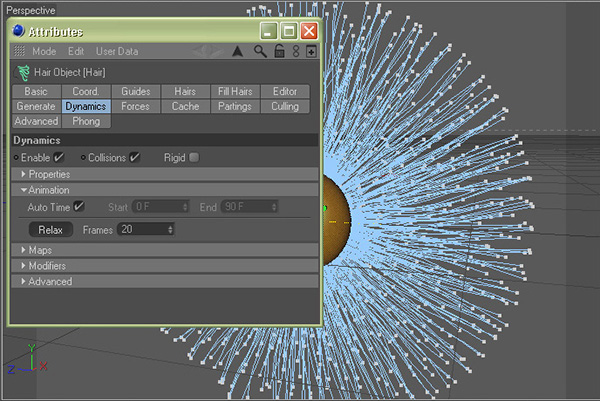The width and height of the screenshot is (600, 401).
Task: Open the User Data menu
Action: [x=117, y=51]
